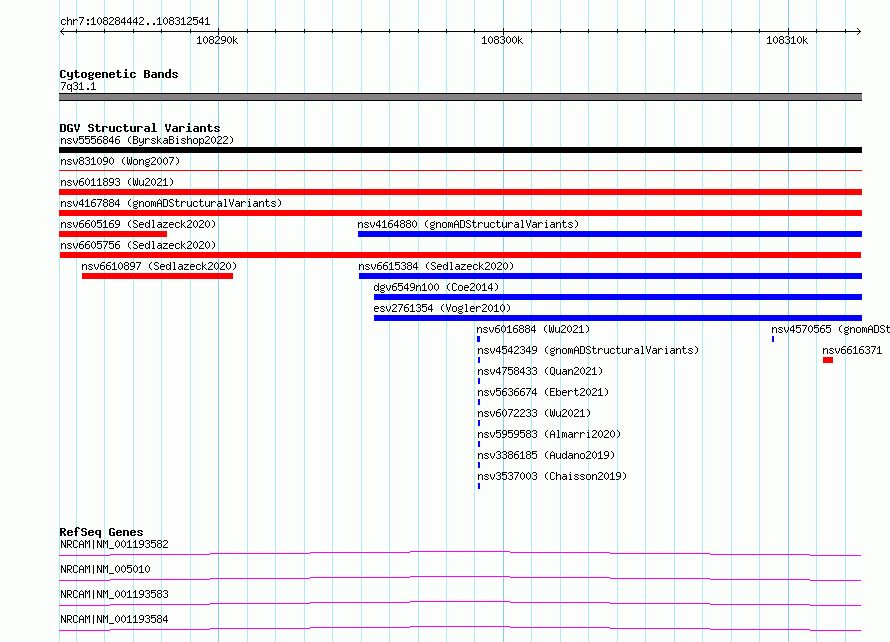This screenshot has height=642, width=890.
Task: Click the nsv6605169 (Sedlazeck2020) short red bar
Action: 113,234
